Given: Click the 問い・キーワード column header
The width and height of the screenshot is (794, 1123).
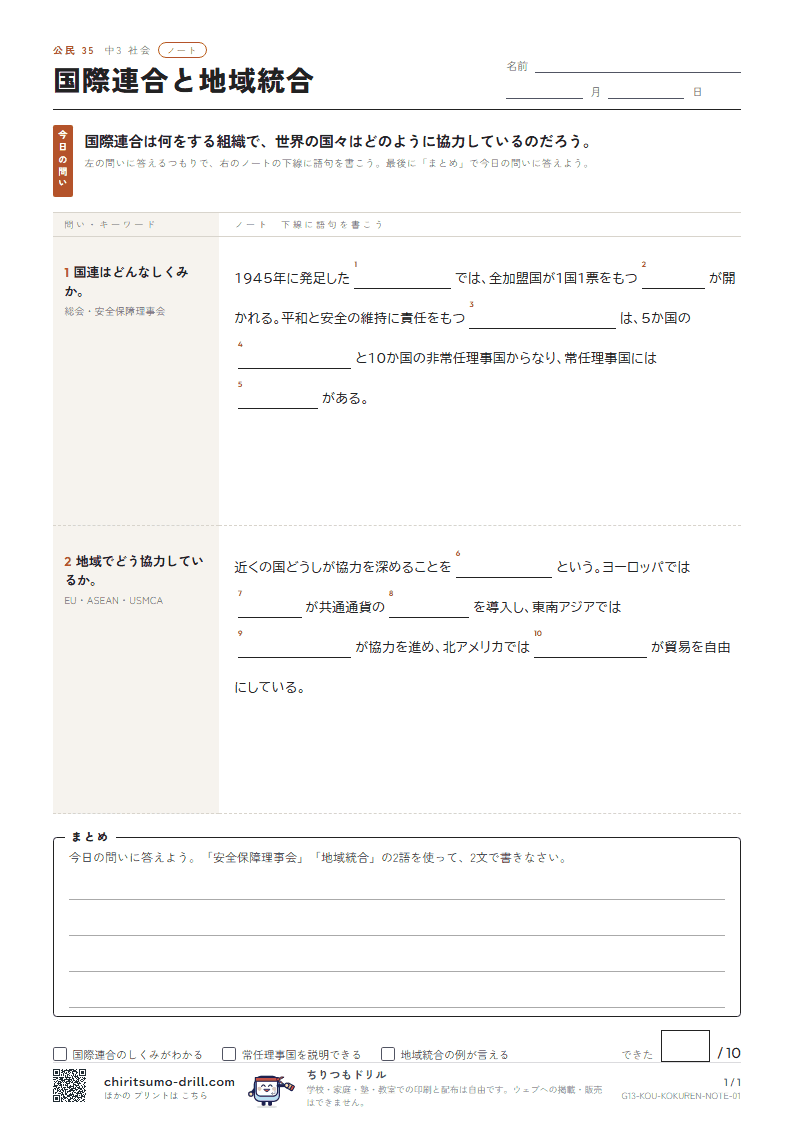Looking at the screenshot, I should point(110,225).
